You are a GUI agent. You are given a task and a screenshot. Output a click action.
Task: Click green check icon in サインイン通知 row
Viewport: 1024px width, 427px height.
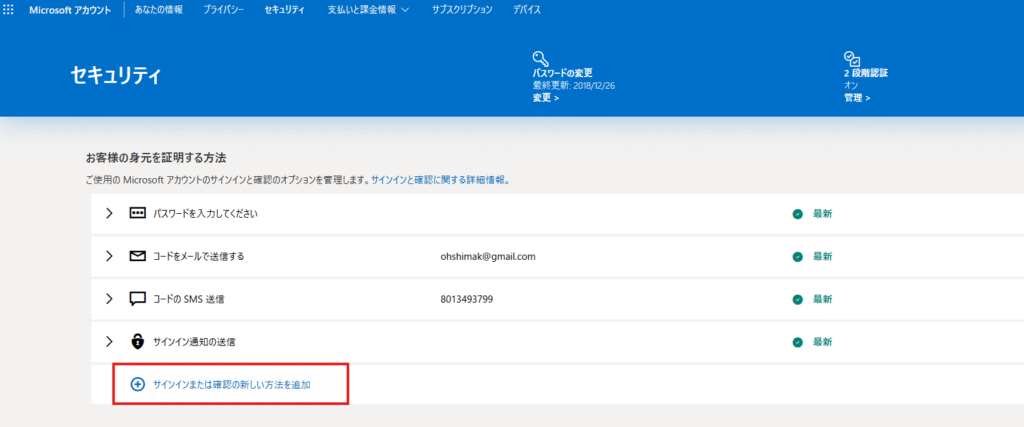pyautogui.click(x=797, y=342)
